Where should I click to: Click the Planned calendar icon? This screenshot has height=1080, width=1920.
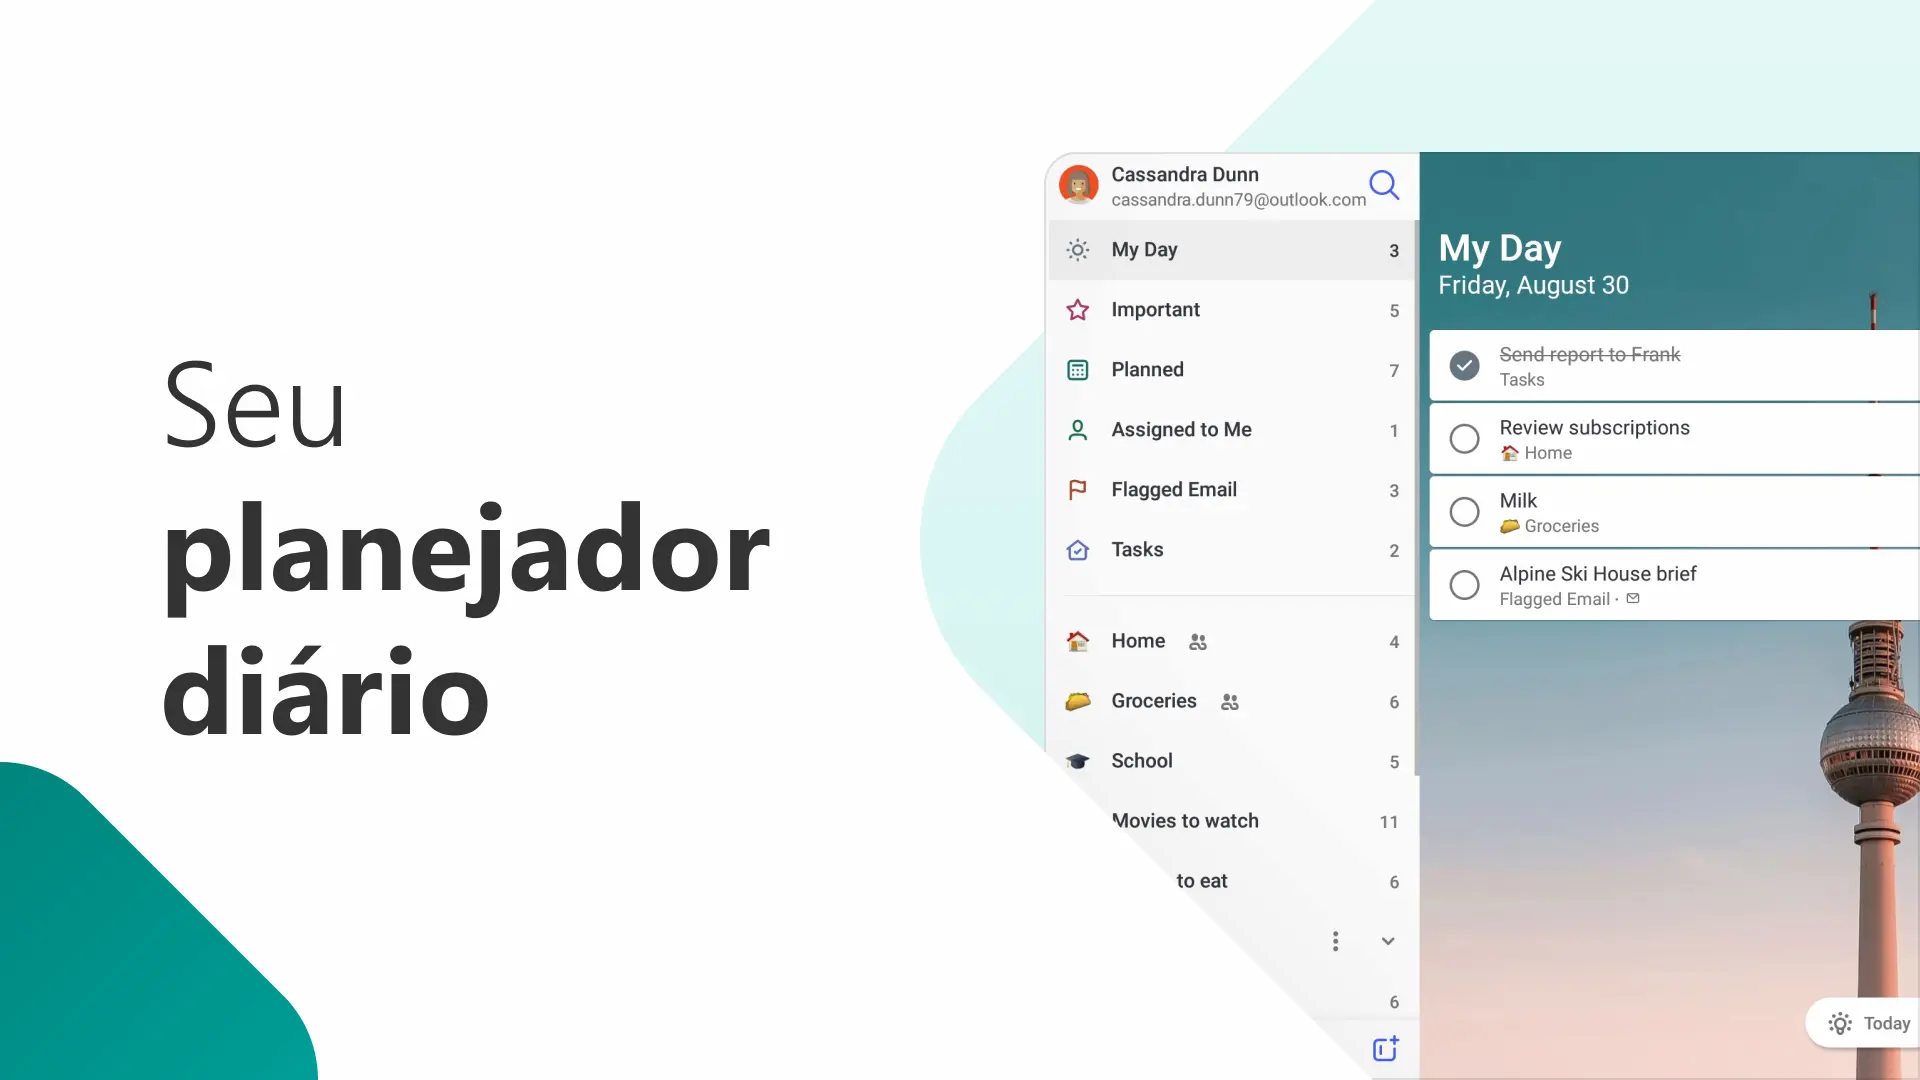1079,369
